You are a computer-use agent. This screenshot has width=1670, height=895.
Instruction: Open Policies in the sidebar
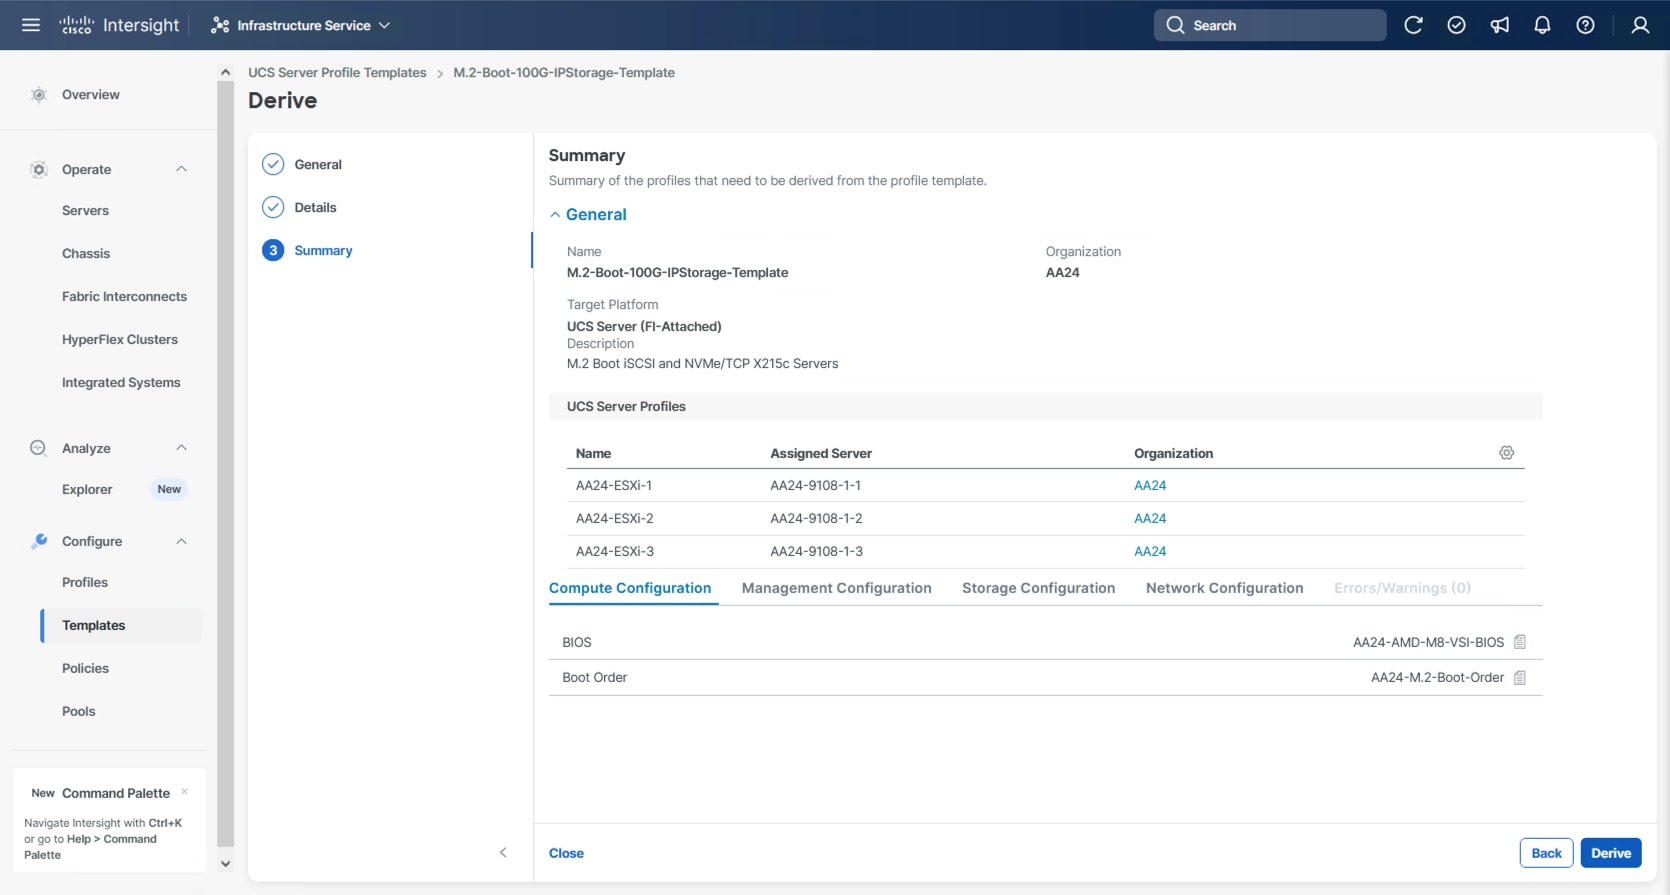pos(85,669)
